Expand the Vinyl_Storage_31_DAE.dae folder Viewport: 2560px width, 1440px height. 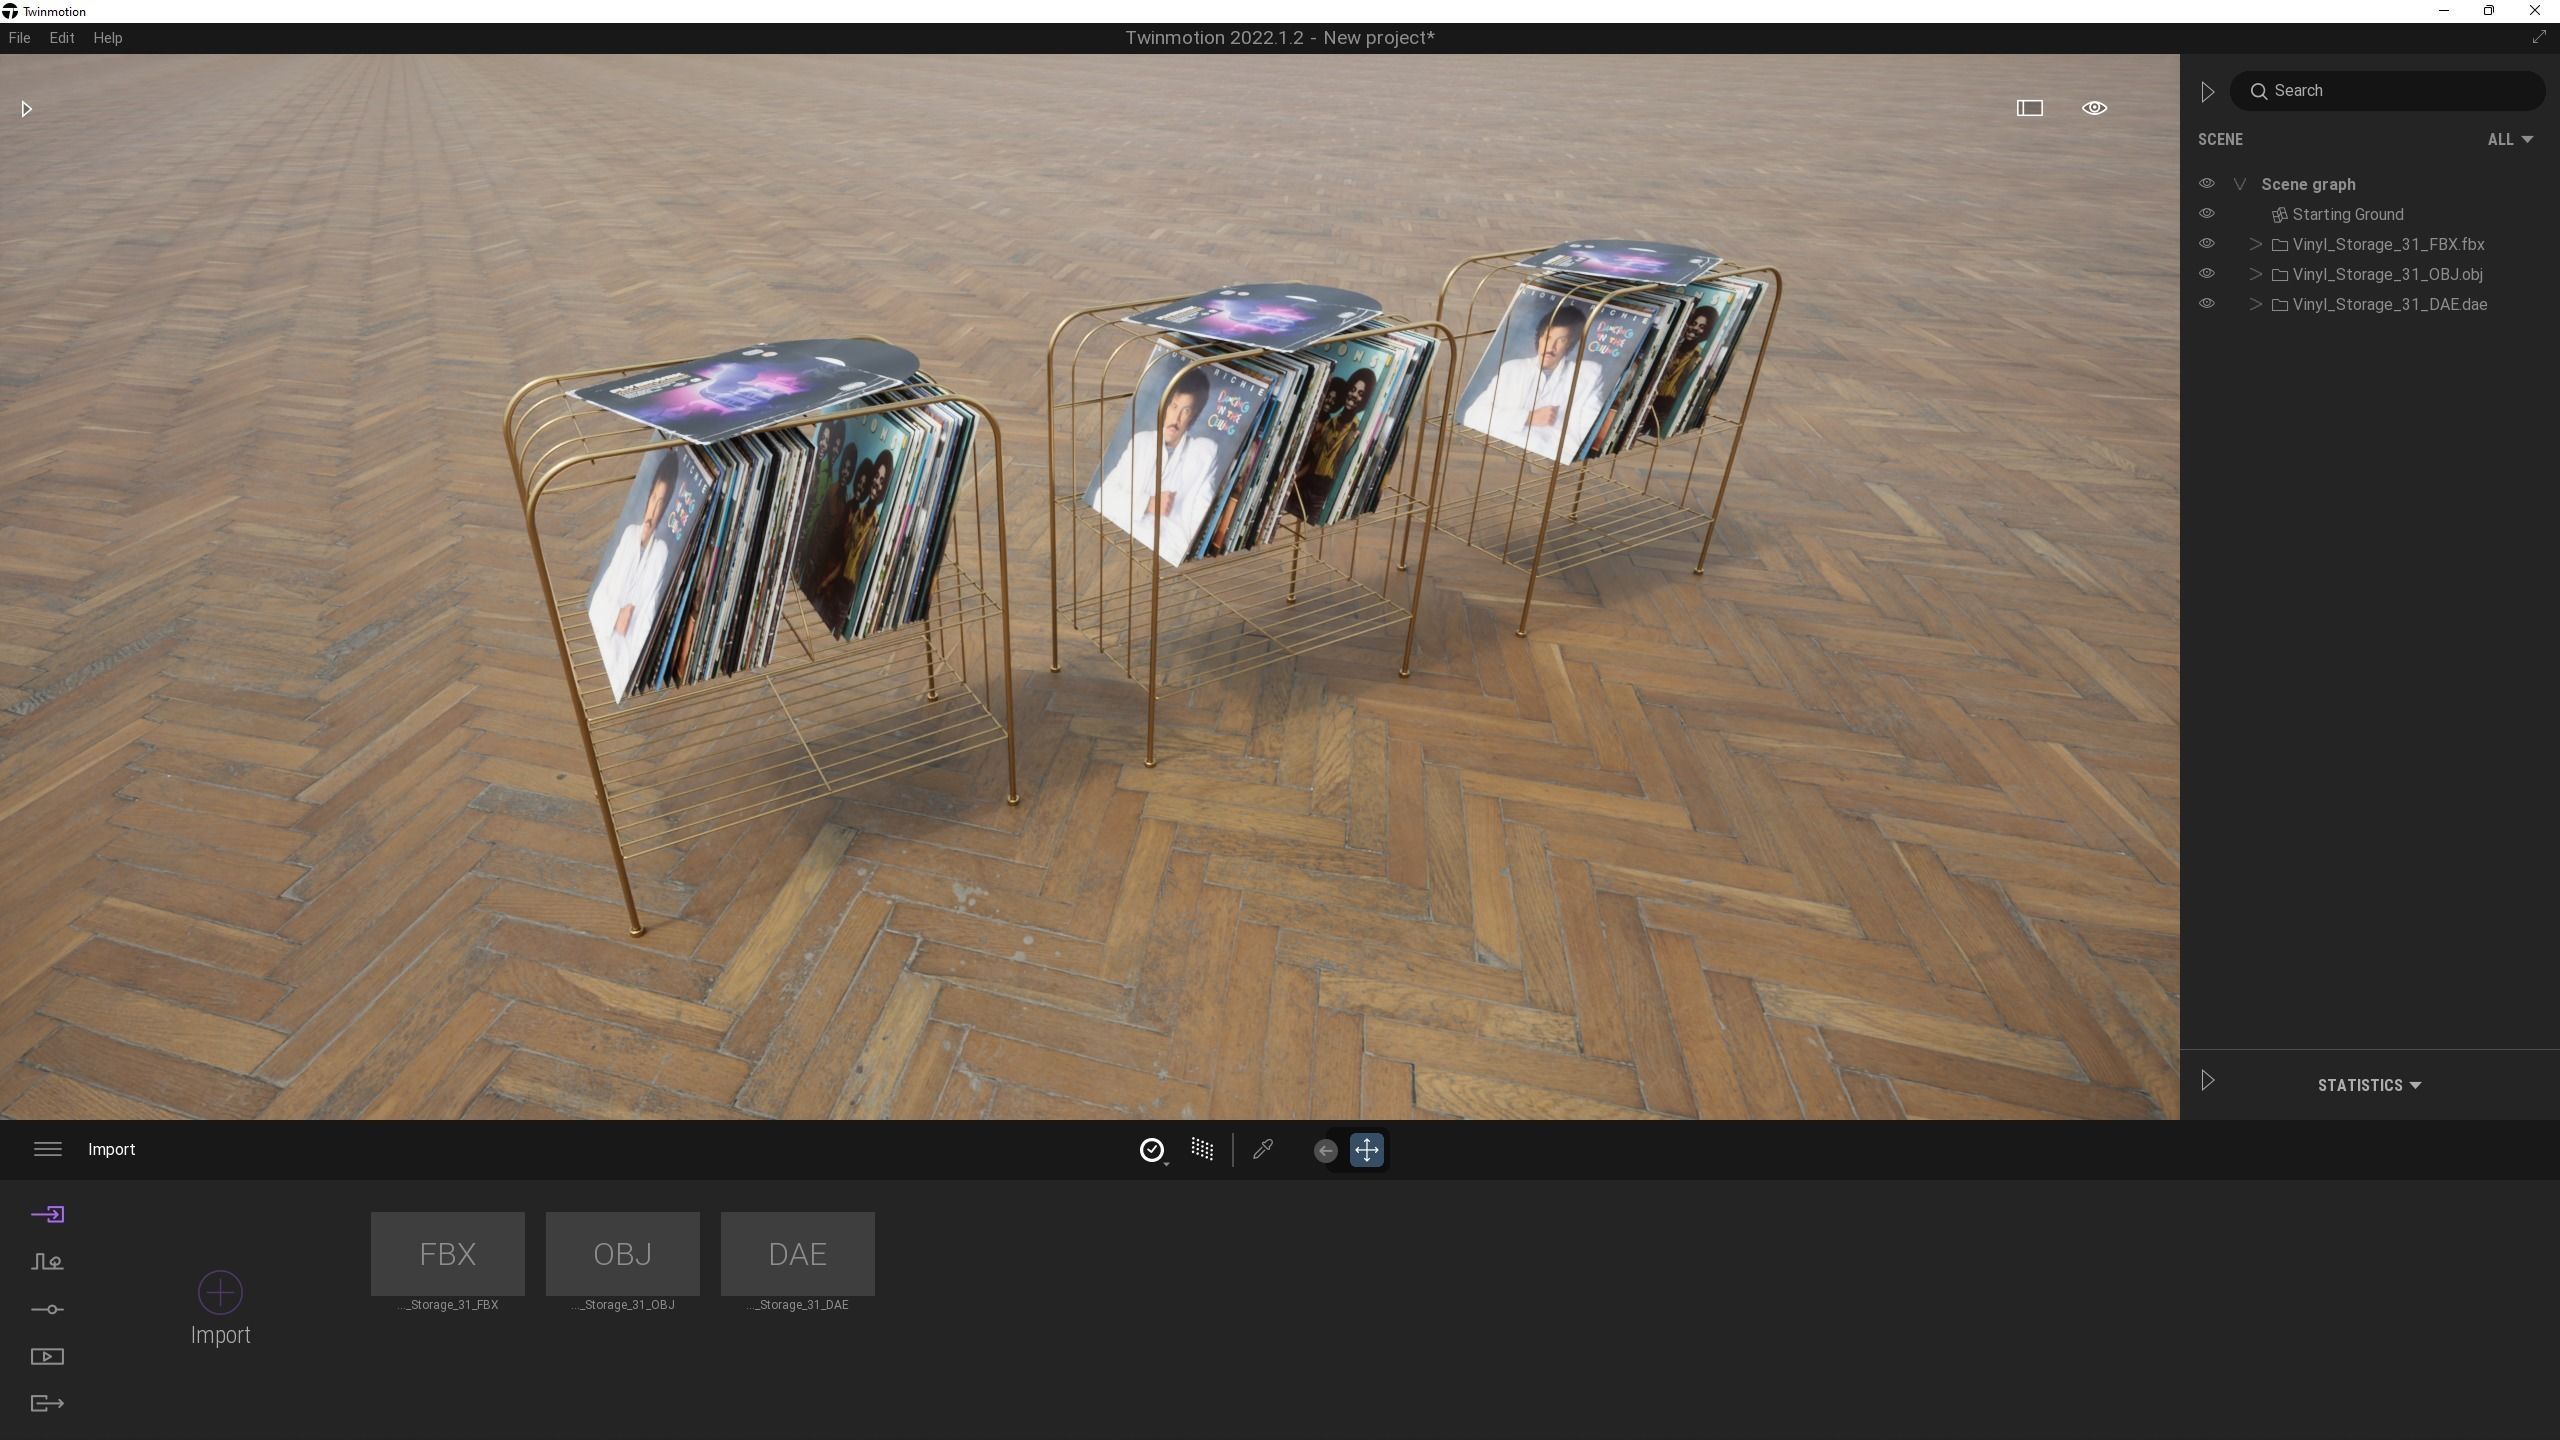[2256, 304]
